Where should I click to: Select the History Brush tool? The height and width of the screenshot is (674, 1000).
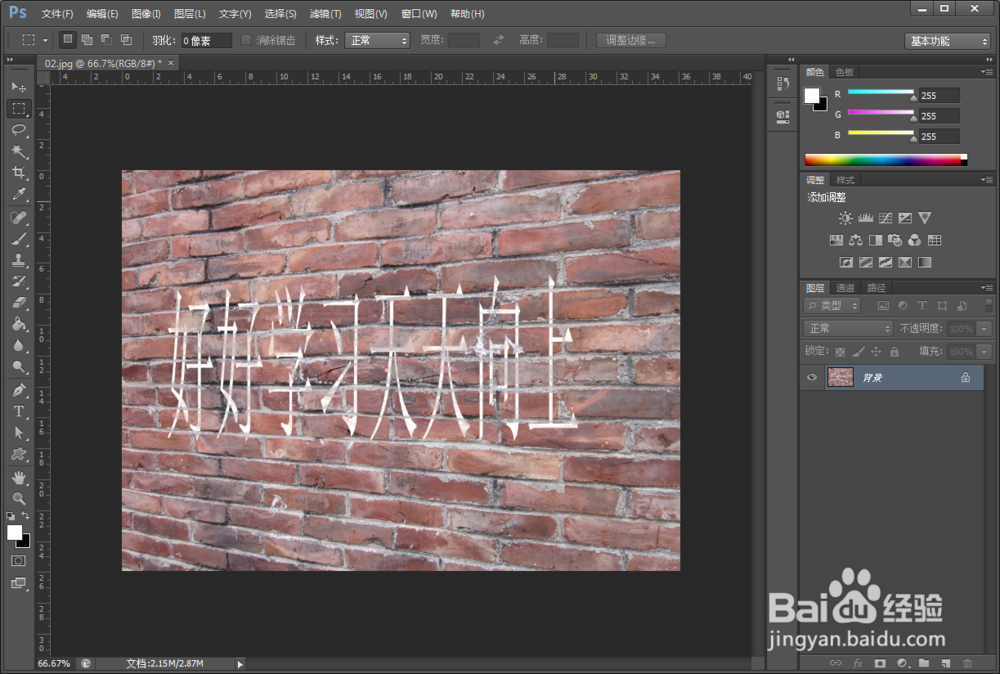click(18, 281)
